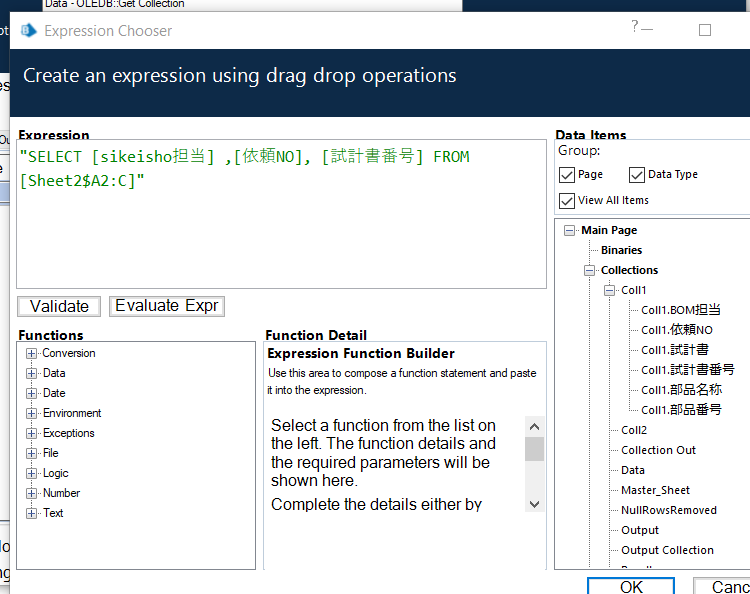This screenshot has height=594, width=750.
Task: Click the Function Detail scrollbar thumb
Action: click(x=535, y=449)
